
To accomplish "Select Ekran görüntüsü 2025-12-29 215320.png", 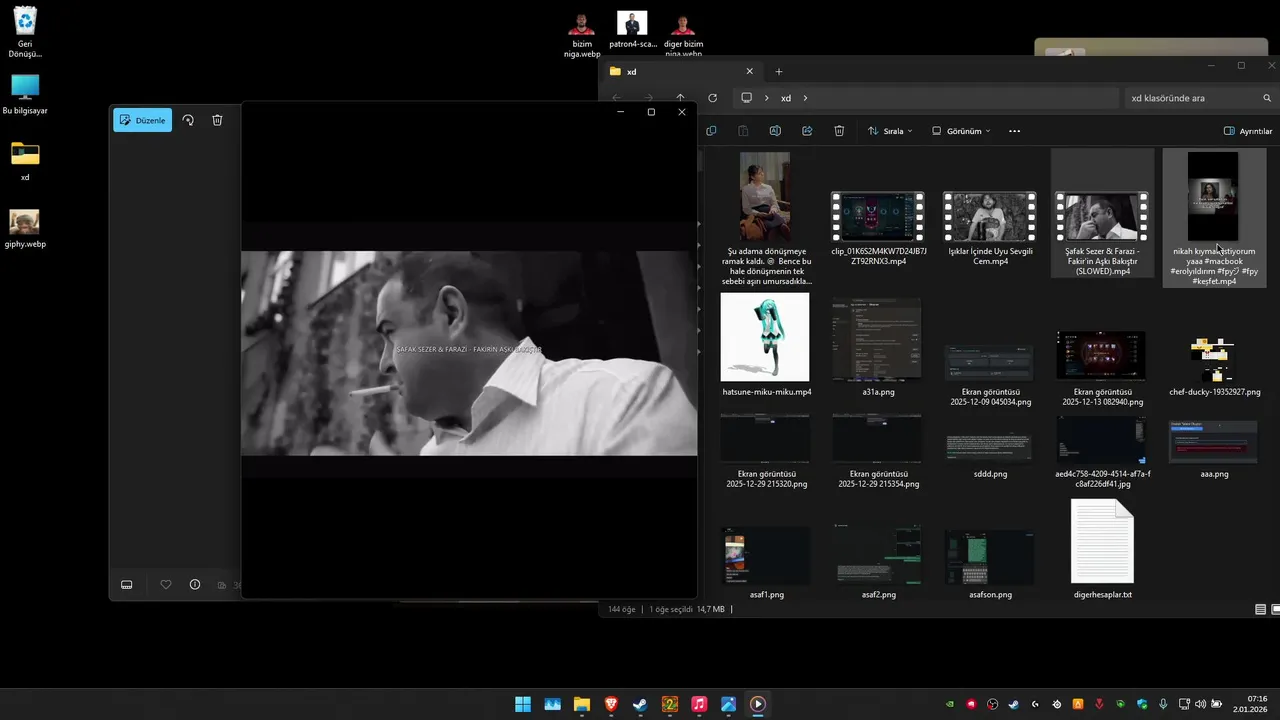I will 766,450.
